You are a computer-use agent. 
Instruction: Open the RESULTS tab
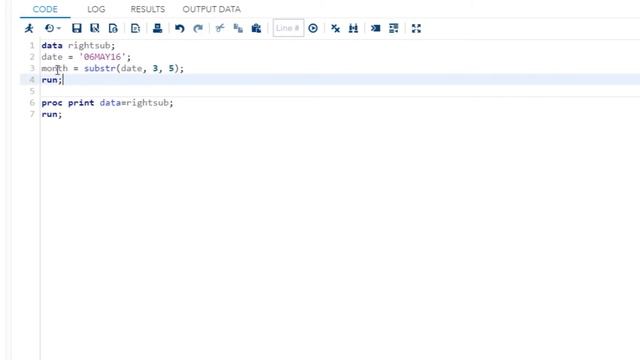[148, 9]
